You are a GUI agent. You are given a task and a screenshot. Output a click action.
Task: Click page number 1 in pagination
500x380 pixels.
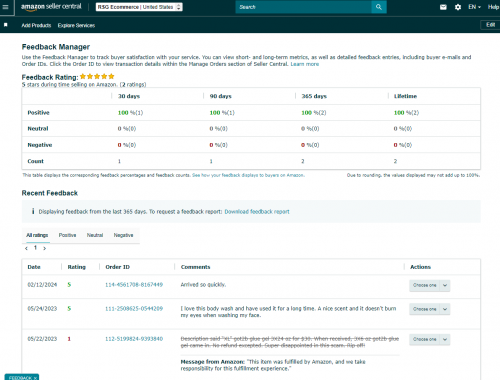click(x=35, y=248)
